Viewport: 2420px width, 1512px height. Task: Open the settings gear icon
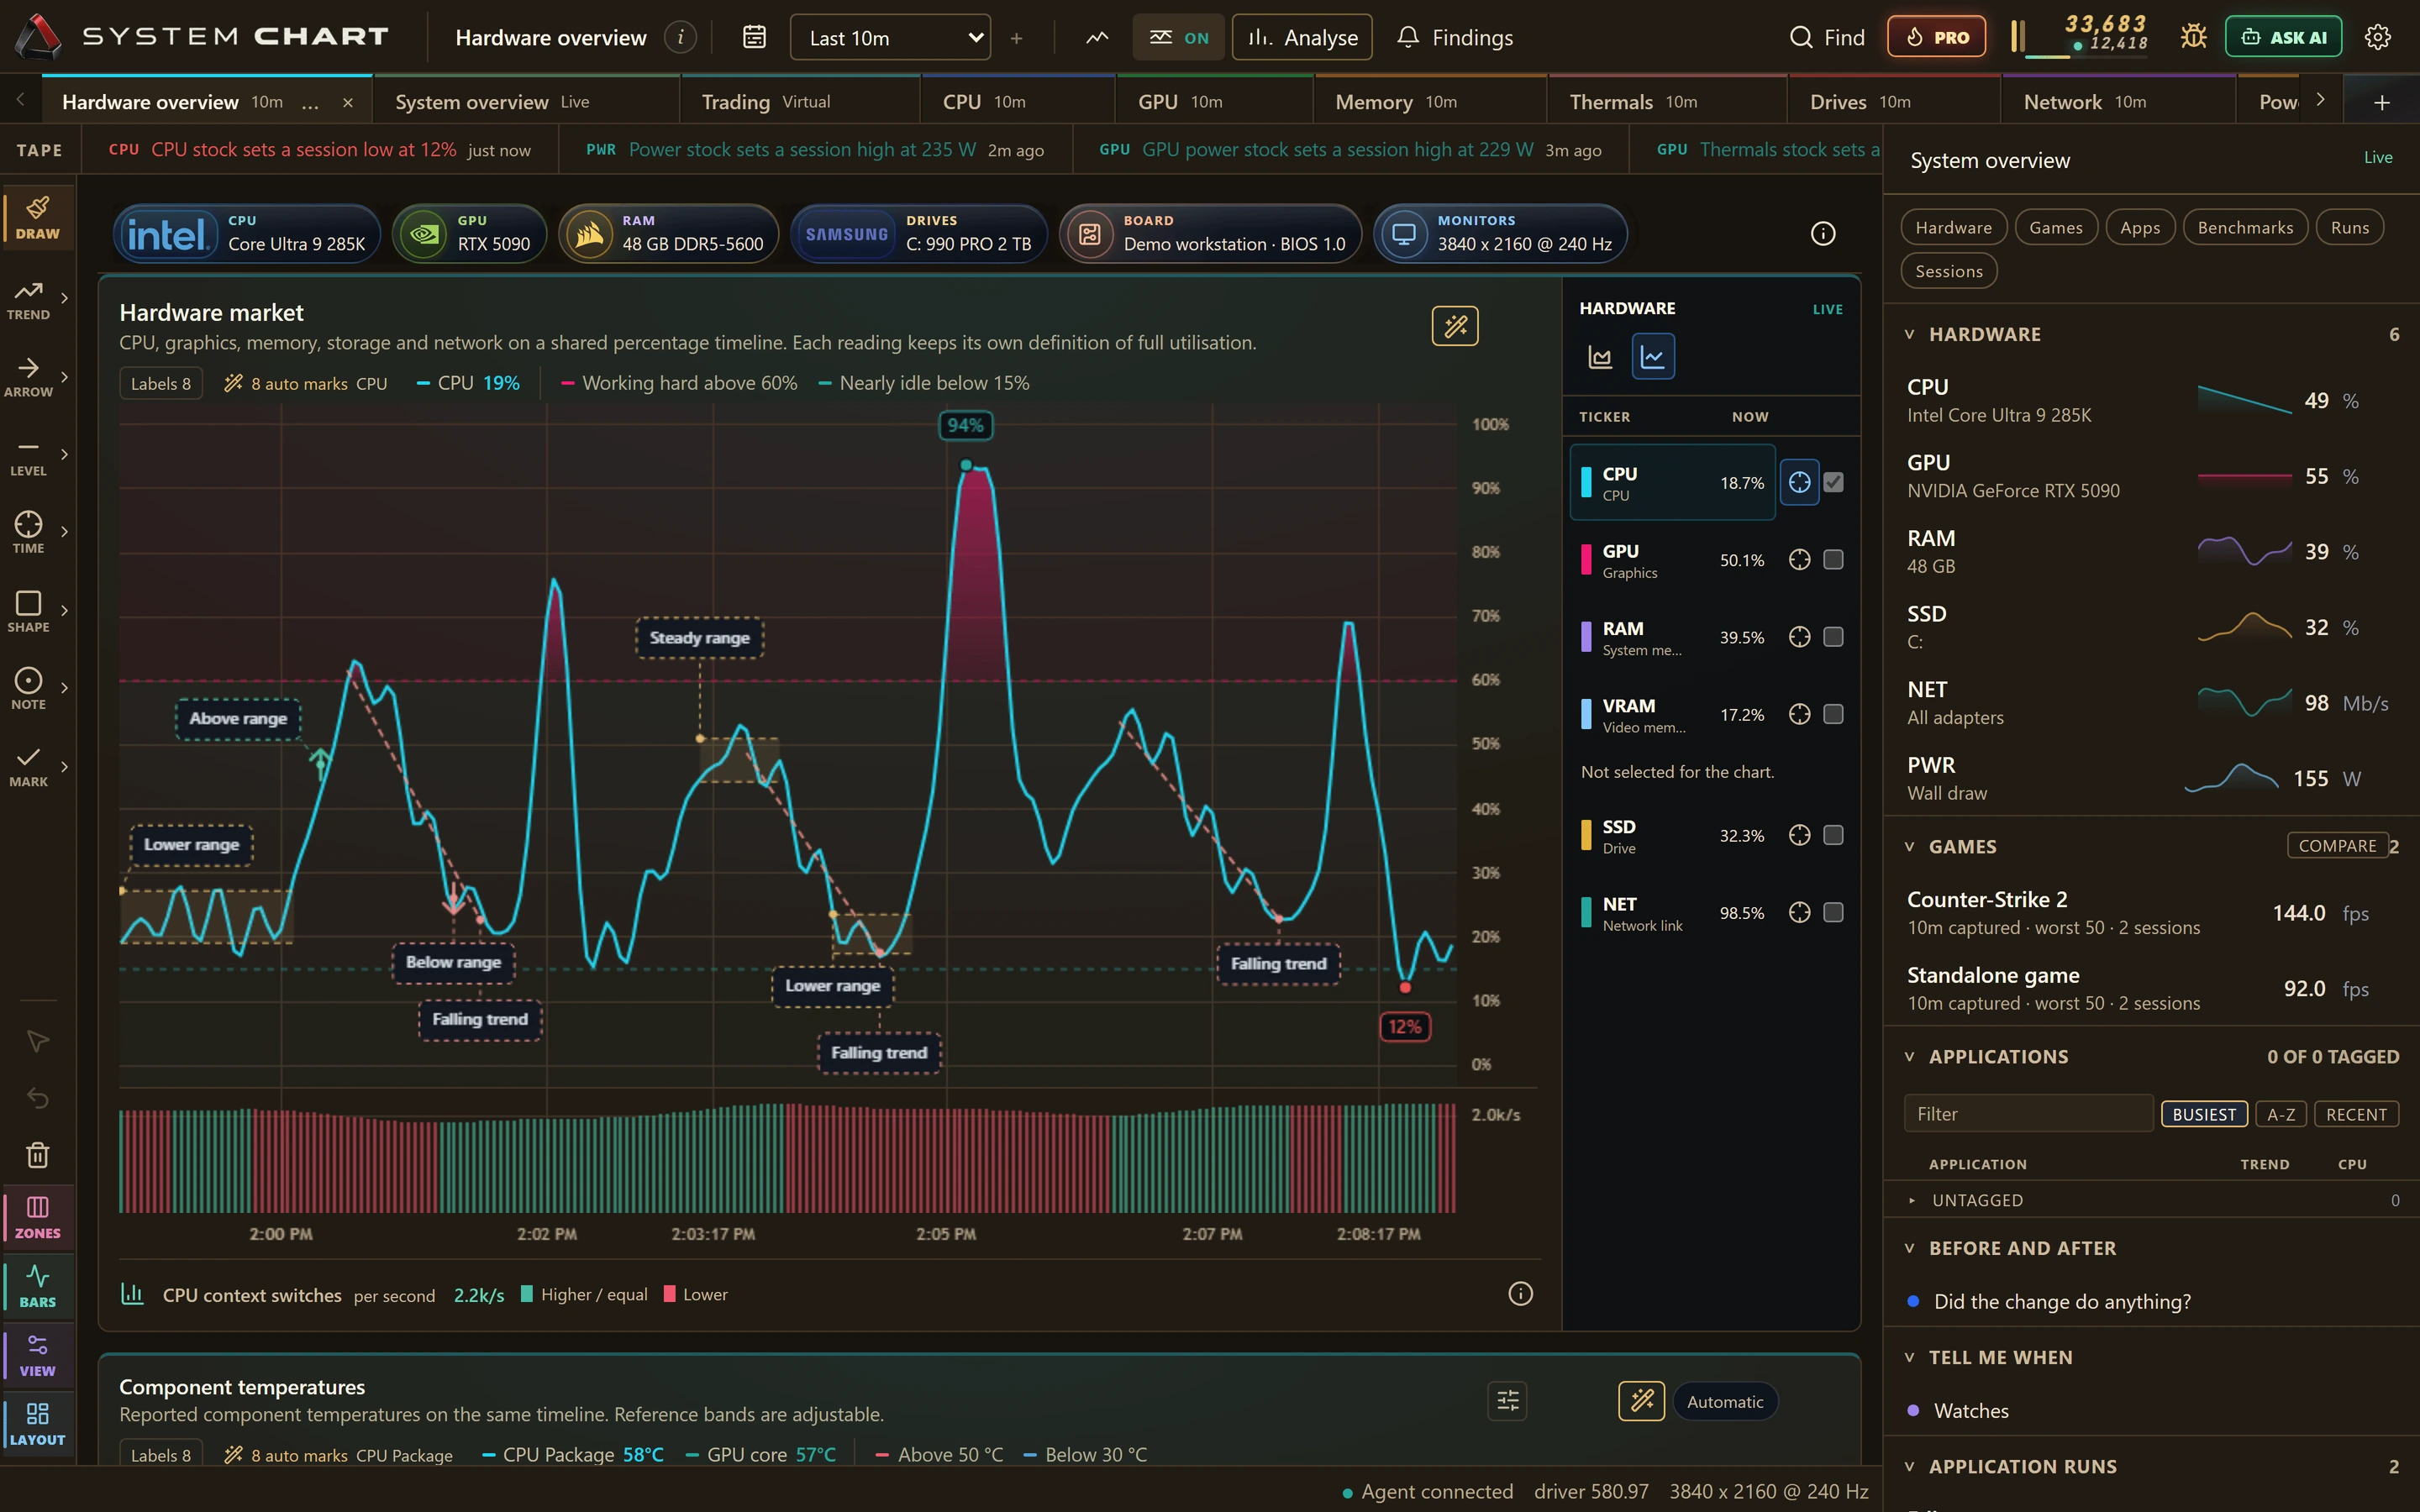coord(2377,37)
